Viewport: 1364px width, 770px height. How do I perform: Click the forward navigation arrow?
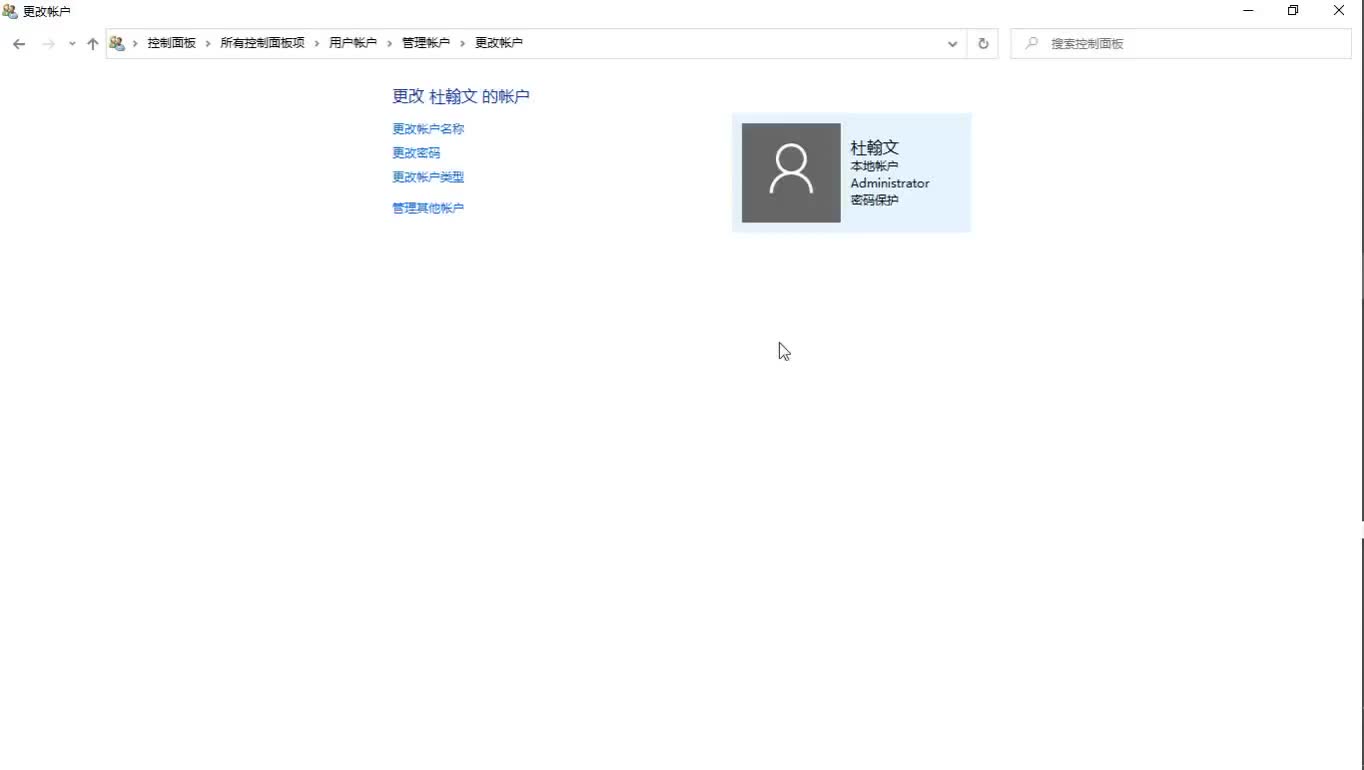[46, 43]
